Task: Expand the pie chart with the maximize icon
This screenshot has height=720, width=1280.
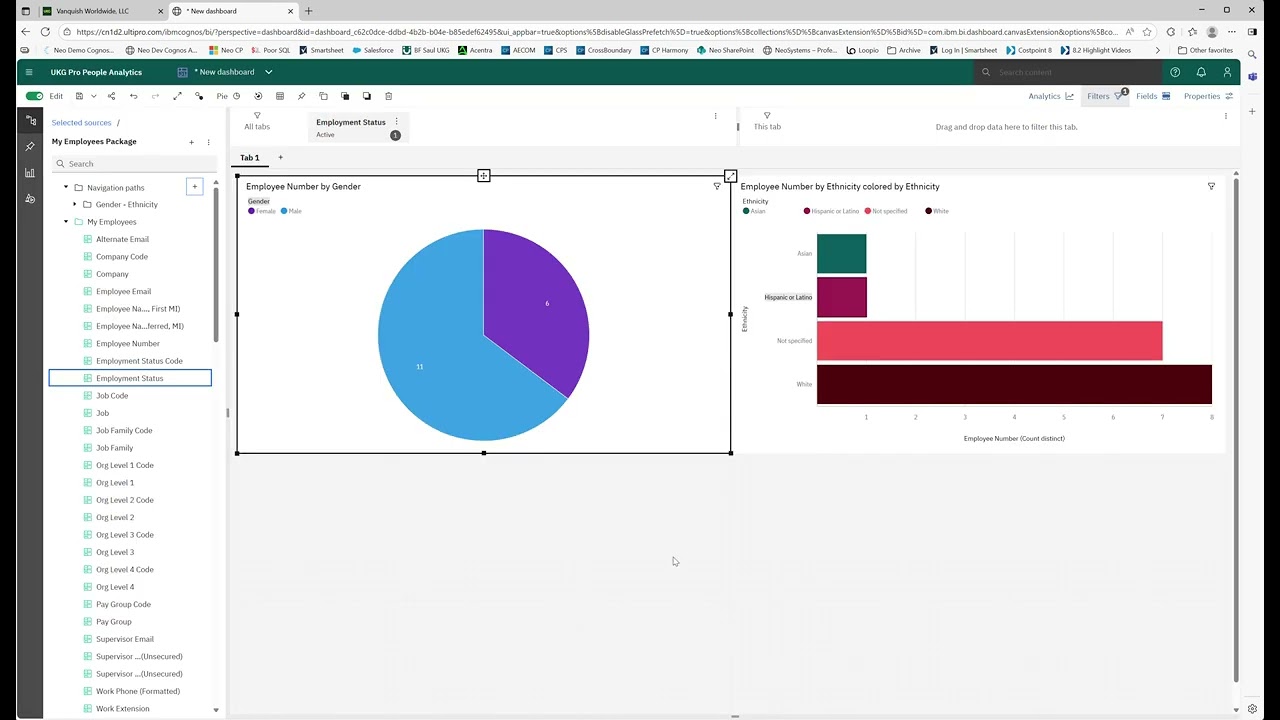Action: click(730, 176)
